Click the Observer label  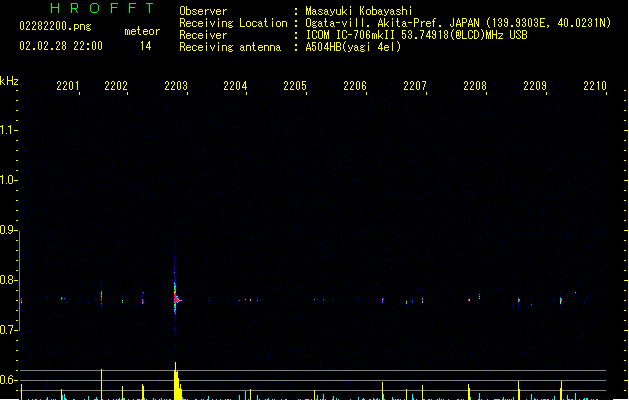(x=203, y=11)
